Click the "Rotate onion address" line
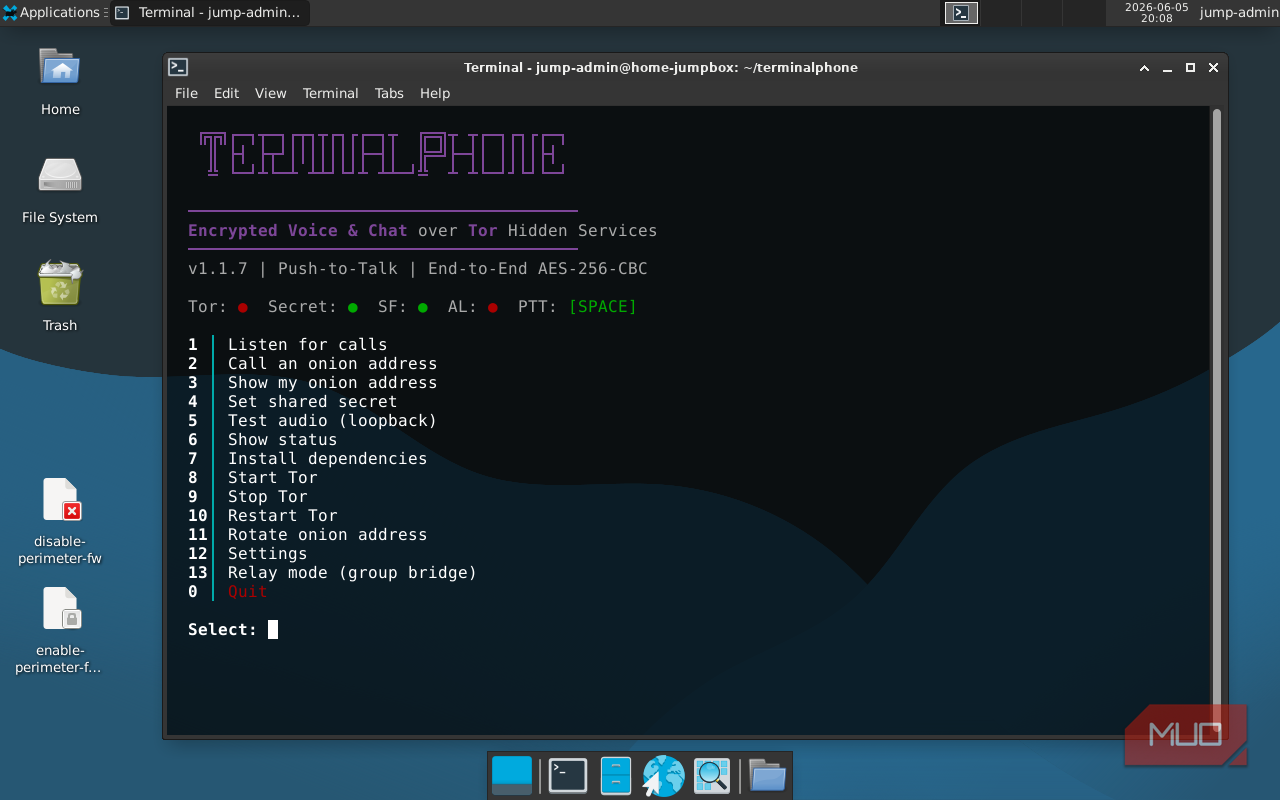The image size is (1280, 800). (327, 534)
